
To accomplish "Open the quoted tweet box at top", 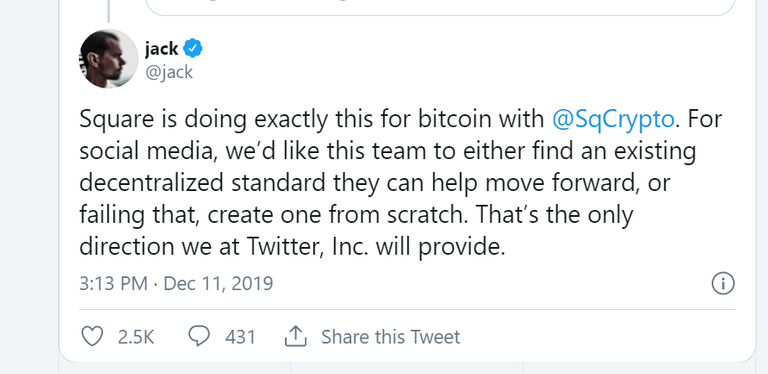I will (x=440, y=7).
